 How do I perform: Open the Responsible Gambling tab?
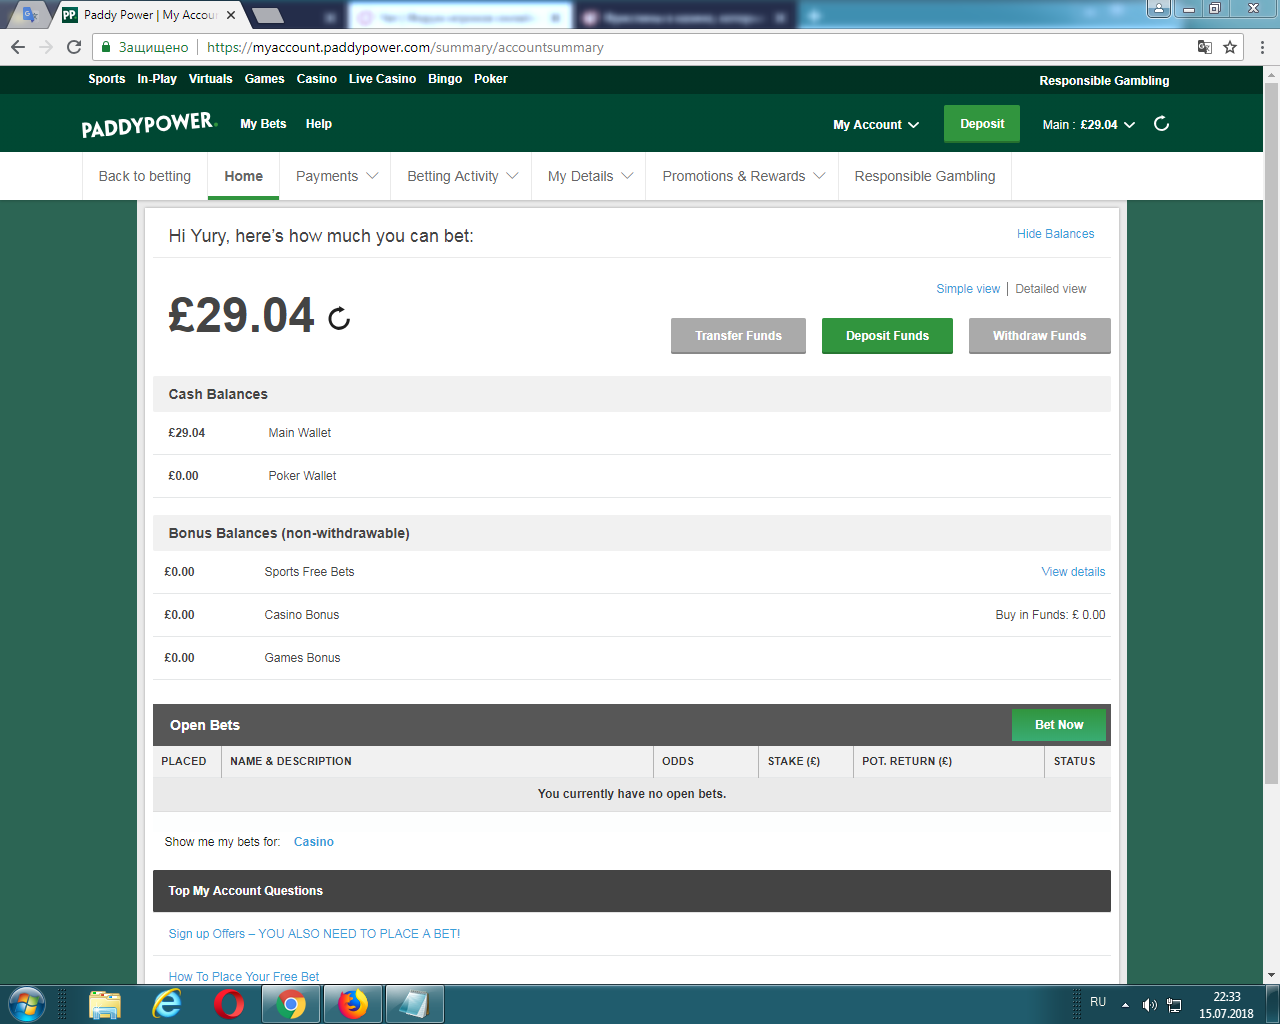pyautogui.click(x=925, y=176)
